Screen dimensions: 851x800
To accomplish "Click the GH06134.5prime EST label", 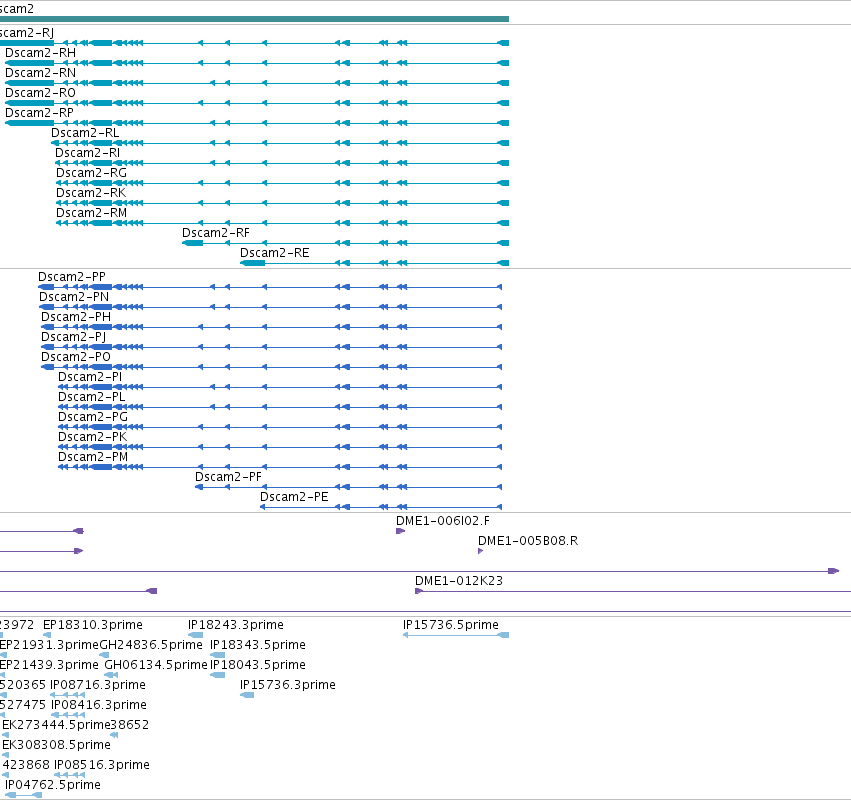I will (x=156, y=665).
